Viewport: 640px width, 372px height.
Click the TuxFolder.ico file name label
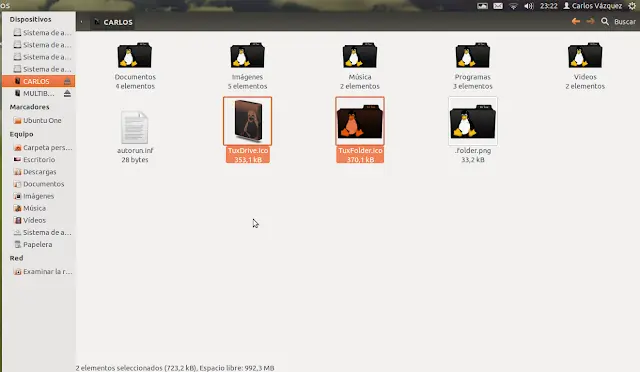[x=360, y=150]
